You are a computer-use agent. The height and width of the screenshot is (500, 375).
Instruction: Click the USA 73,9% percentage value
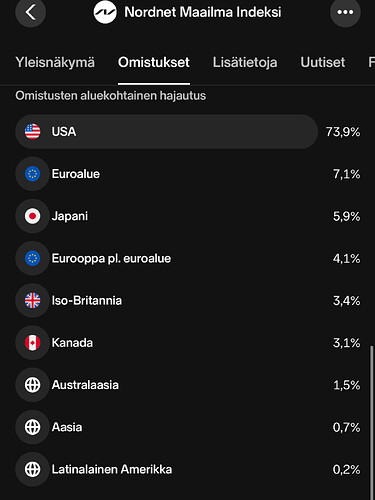pos(343,132)
